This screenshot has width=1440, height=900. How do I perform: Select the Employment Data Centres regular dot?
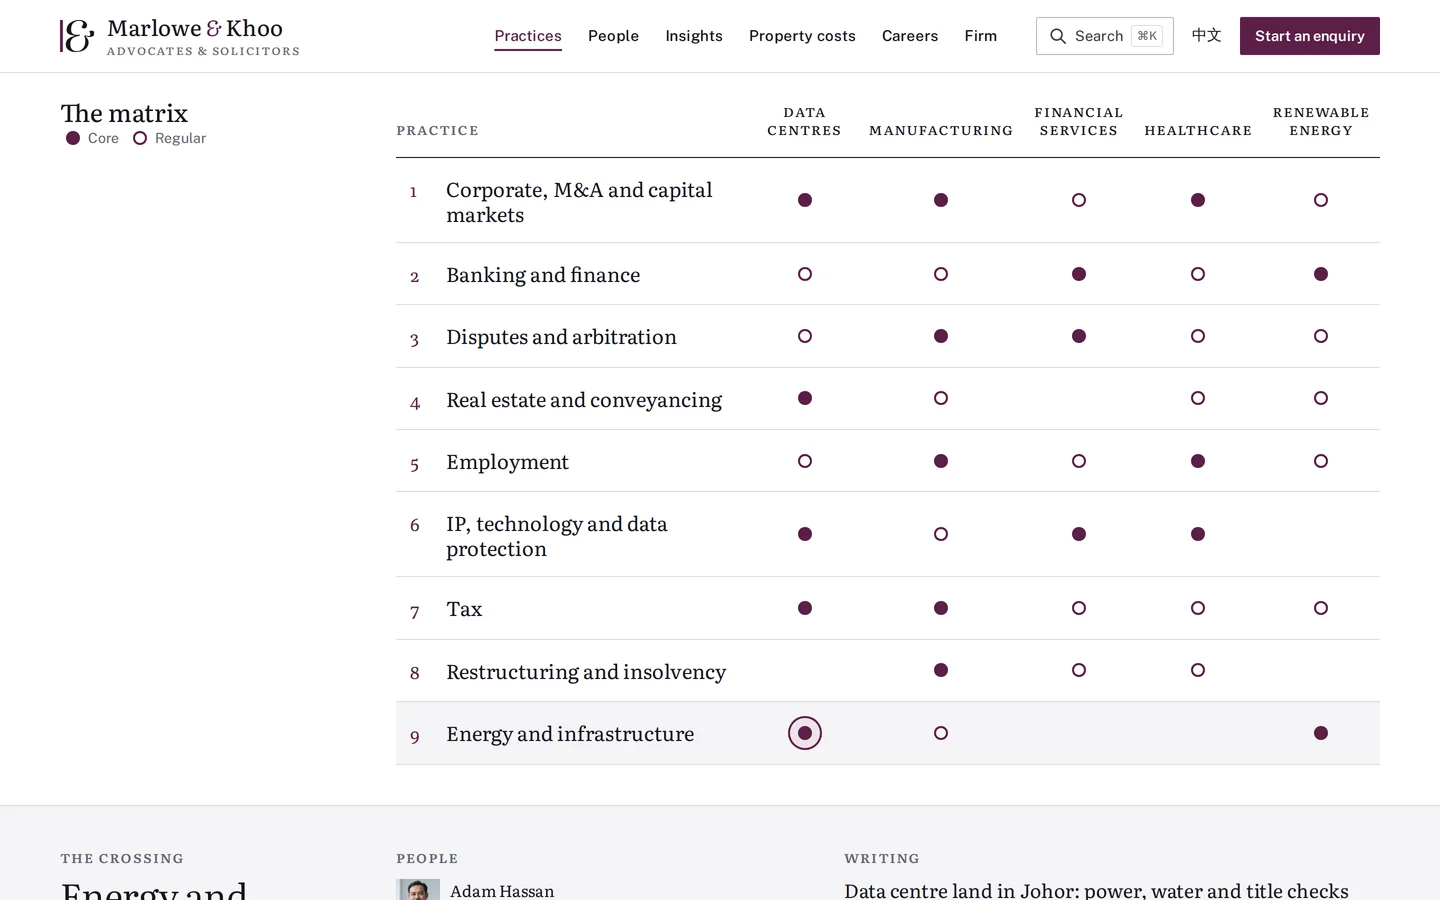tap(805, 461)
